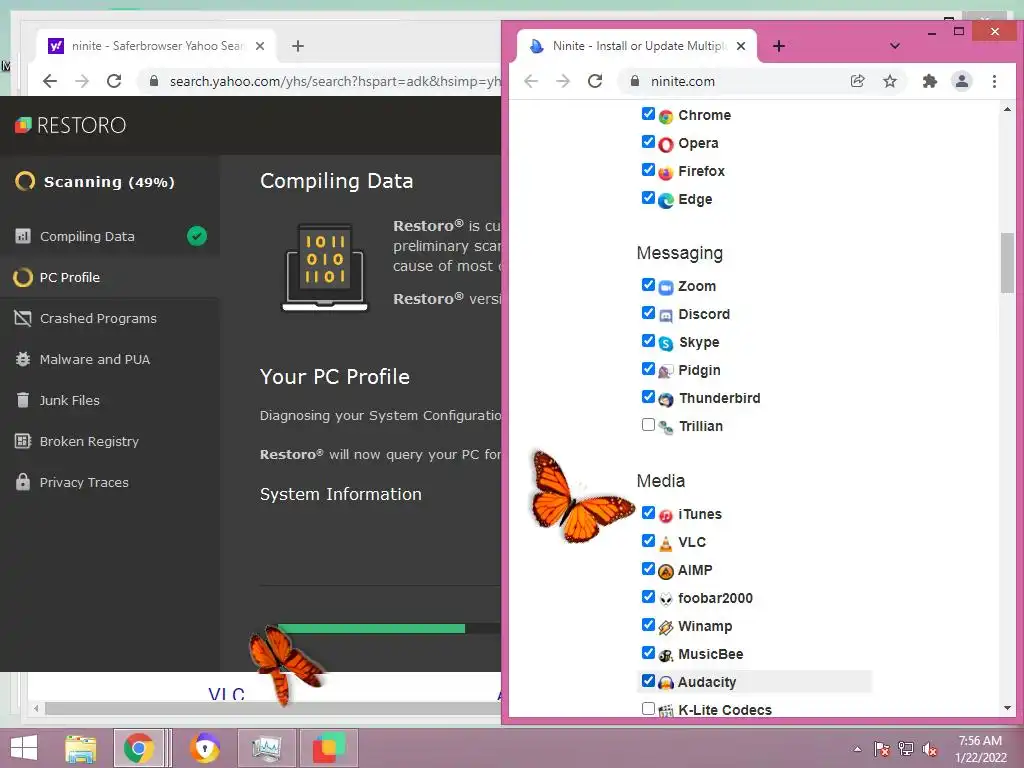1024x768 pixels.
Task: Click the Audacity label
Action: pyautogui.click(x=707, y=682)
